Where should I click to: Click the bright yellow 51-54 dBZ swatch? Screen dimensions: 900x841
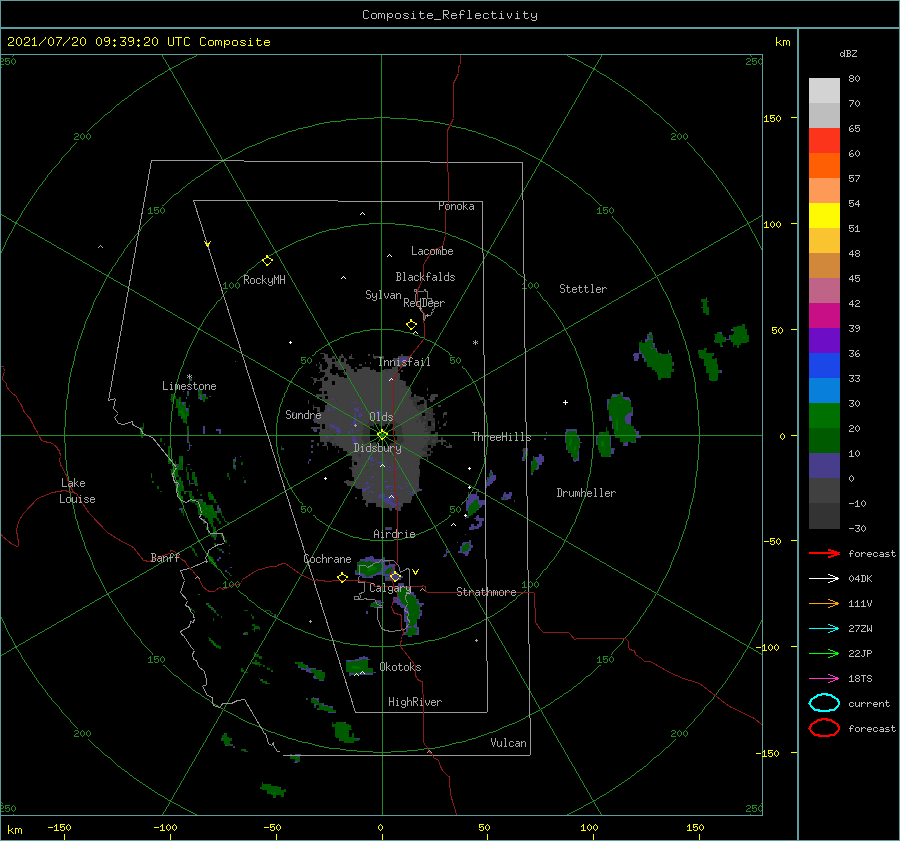[x=824, y=216]
